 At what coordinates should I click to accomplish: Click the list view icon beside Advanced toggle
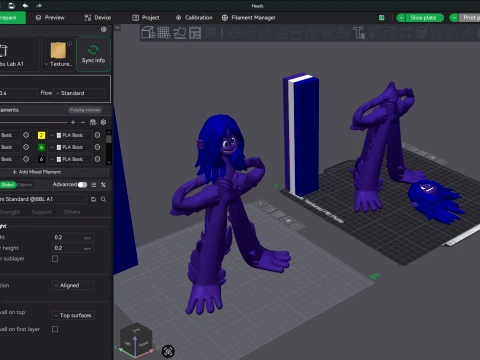(x=94, y=185)
